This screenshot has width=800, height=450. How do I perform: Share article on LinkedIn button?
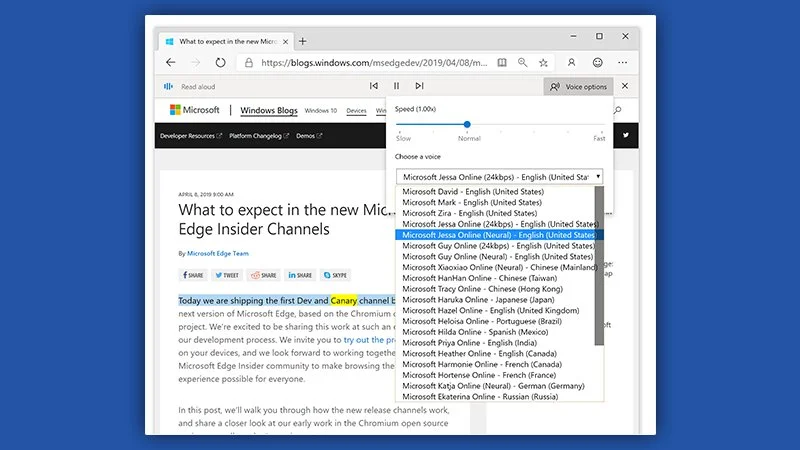pos(300,275)
